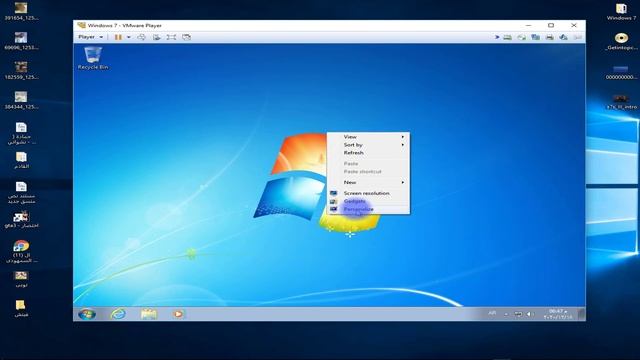Open the 384344_125... desktop image file
This screenshot has height=360, width=640.
21,100
